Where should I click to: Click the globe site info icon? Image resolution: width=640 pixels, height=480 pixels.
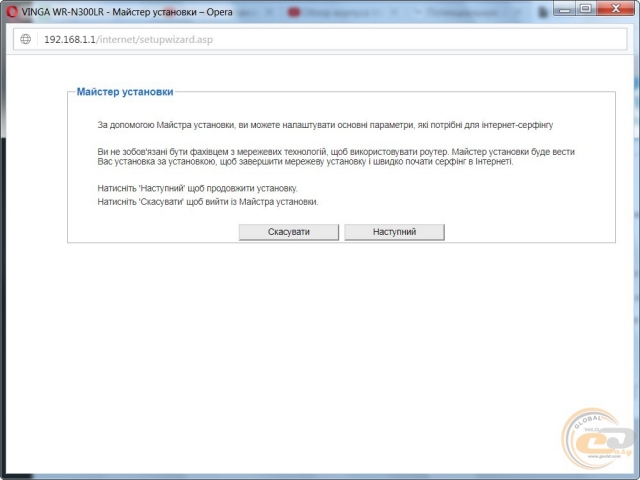pyautogui.click(x=25, y=39)
